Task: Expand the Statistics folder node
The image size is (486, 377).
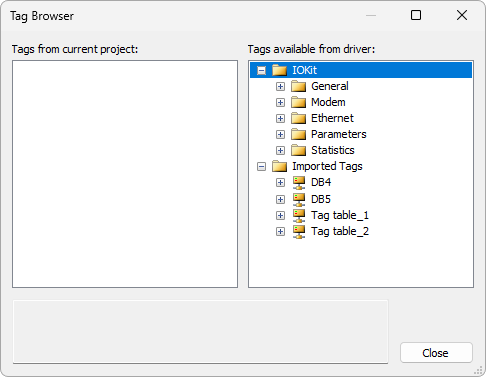Action: [x=280, y=150]
